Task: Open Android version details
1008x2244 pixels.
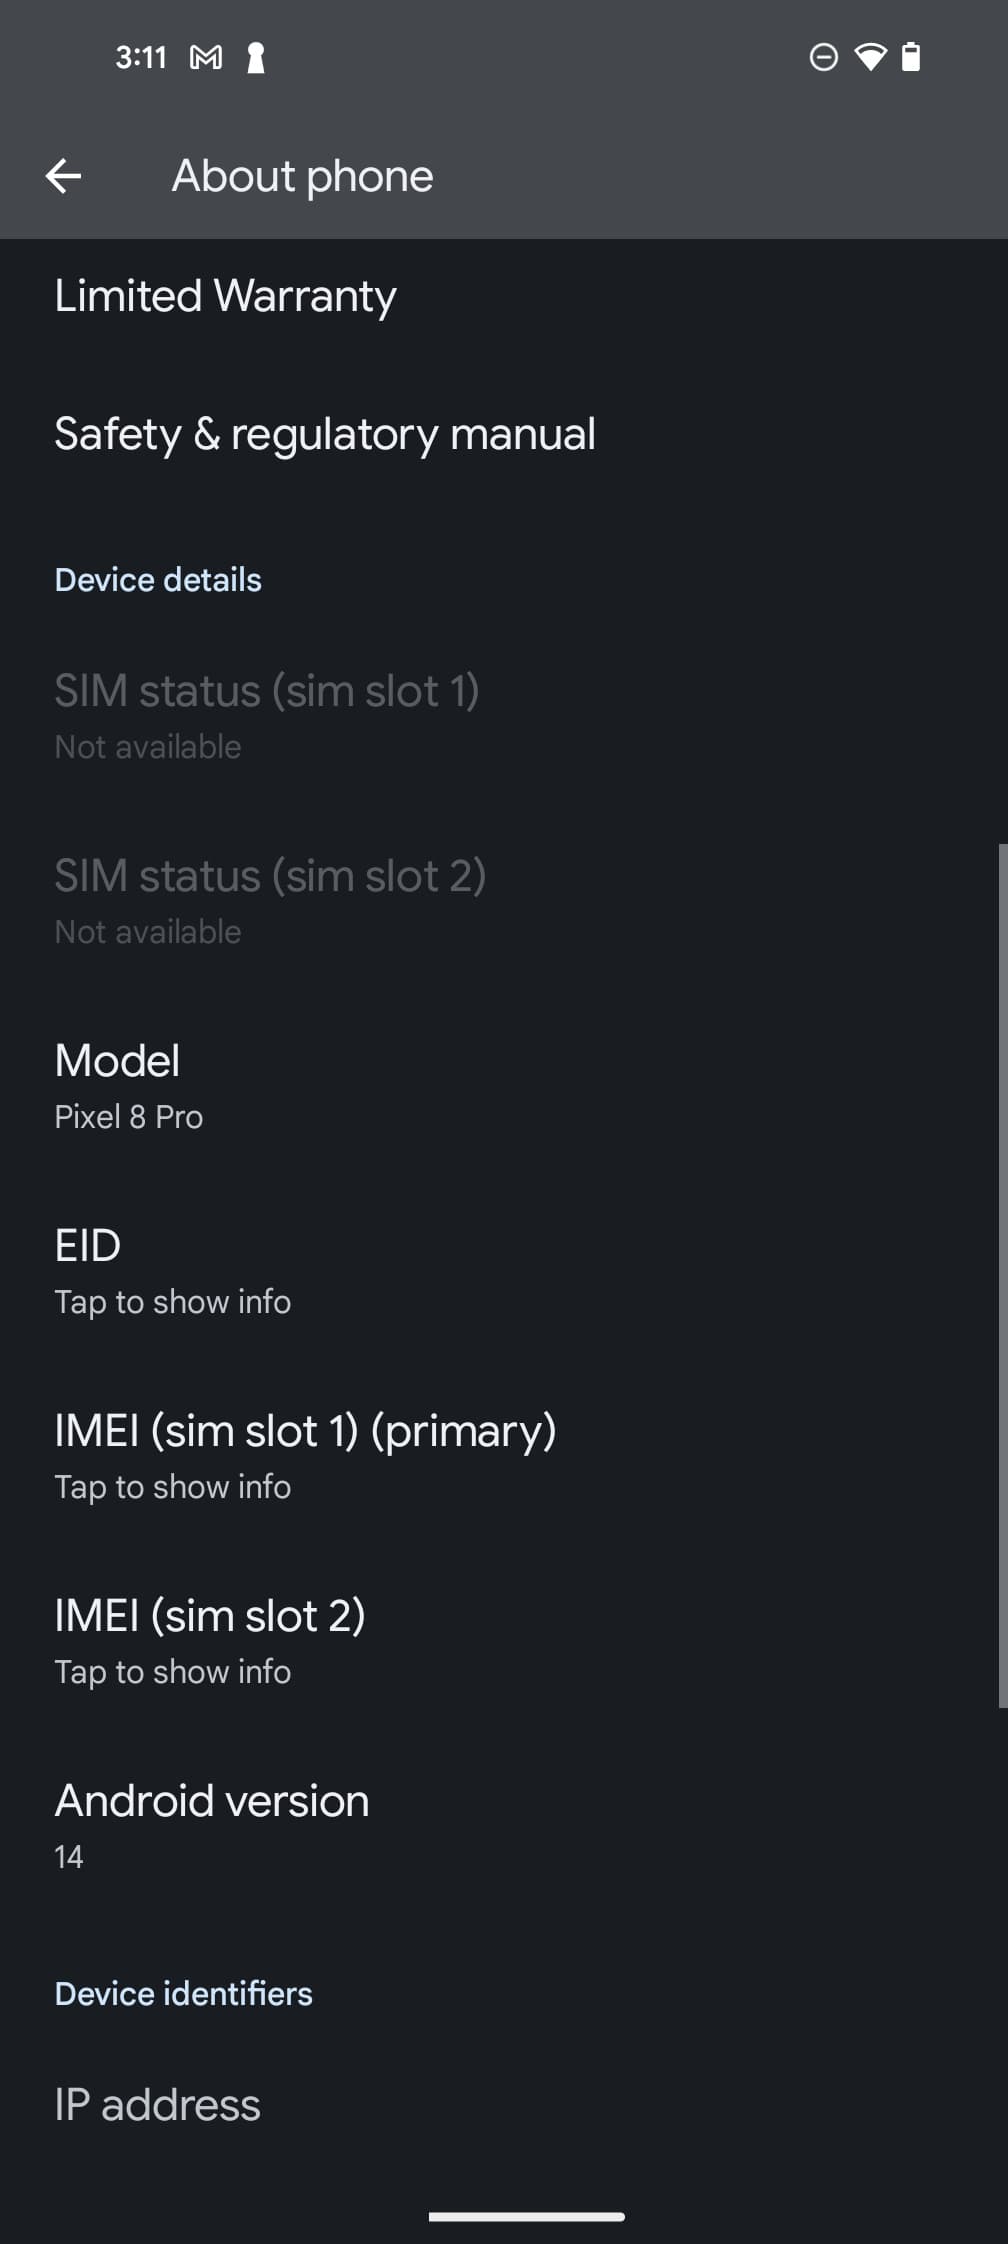Action: pyautogui.click(x=212, y=1825)
